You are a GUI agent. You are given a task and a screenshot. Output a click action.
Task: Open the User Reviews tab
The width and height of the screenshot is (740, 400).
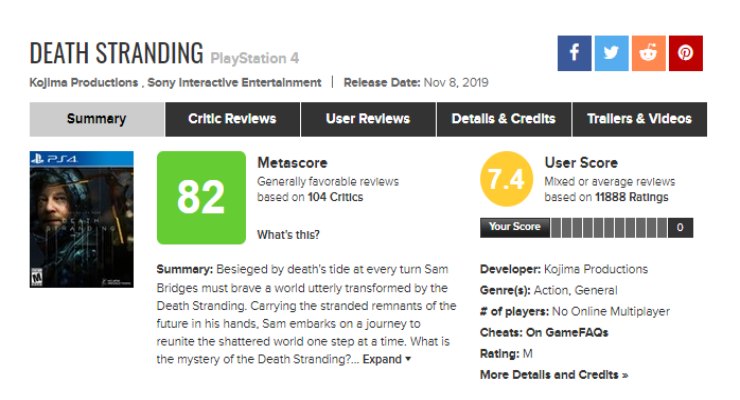coord(368,119)
